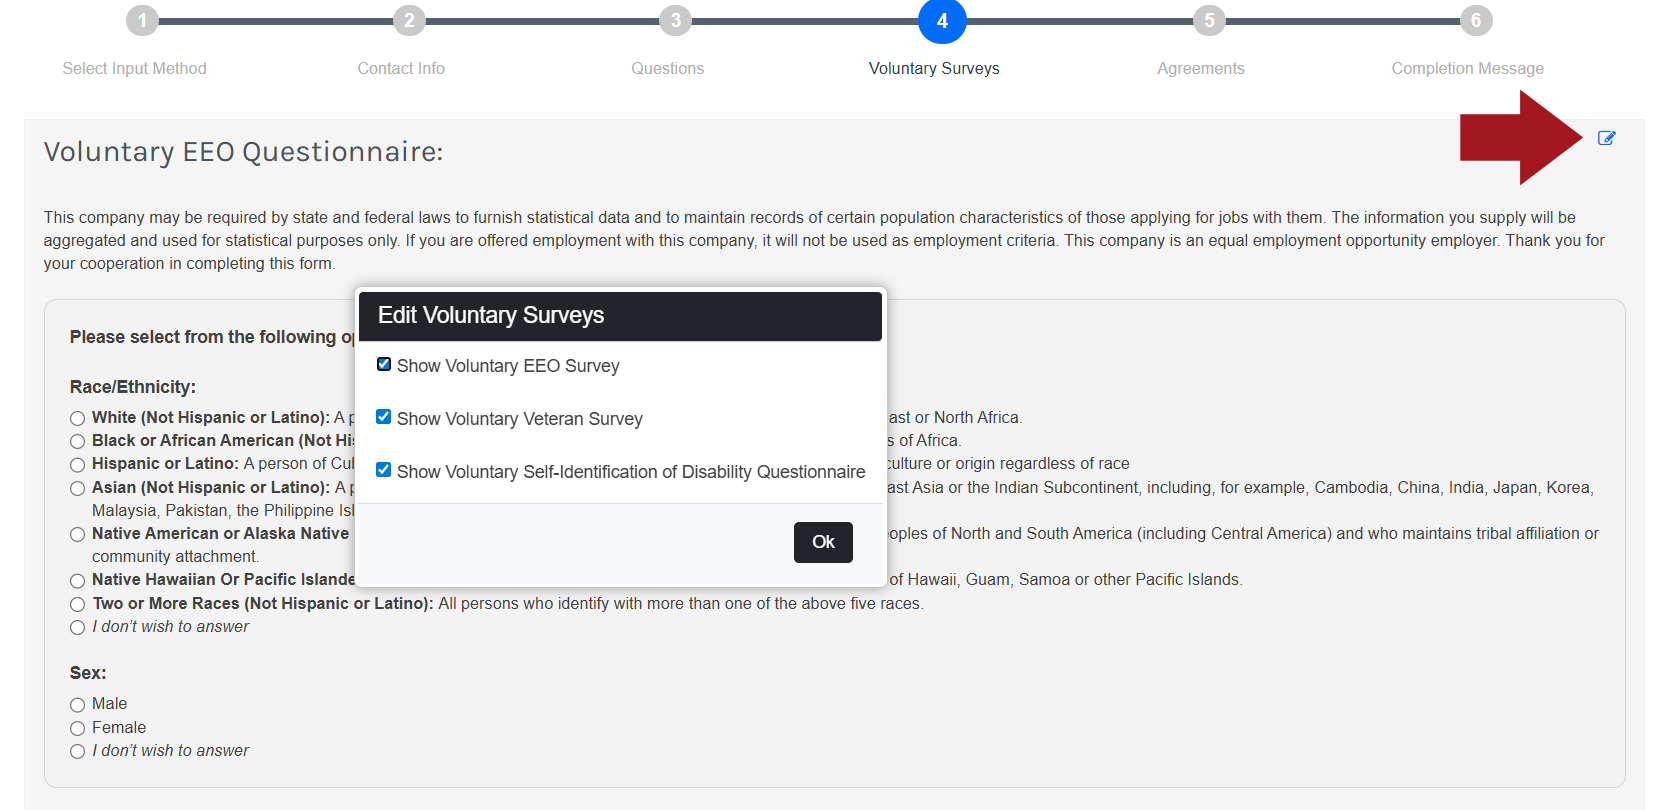Uncheck Show Voluntary EEO Survey
This screenshot has width=1670, height=810.
[x=384, y=364]
